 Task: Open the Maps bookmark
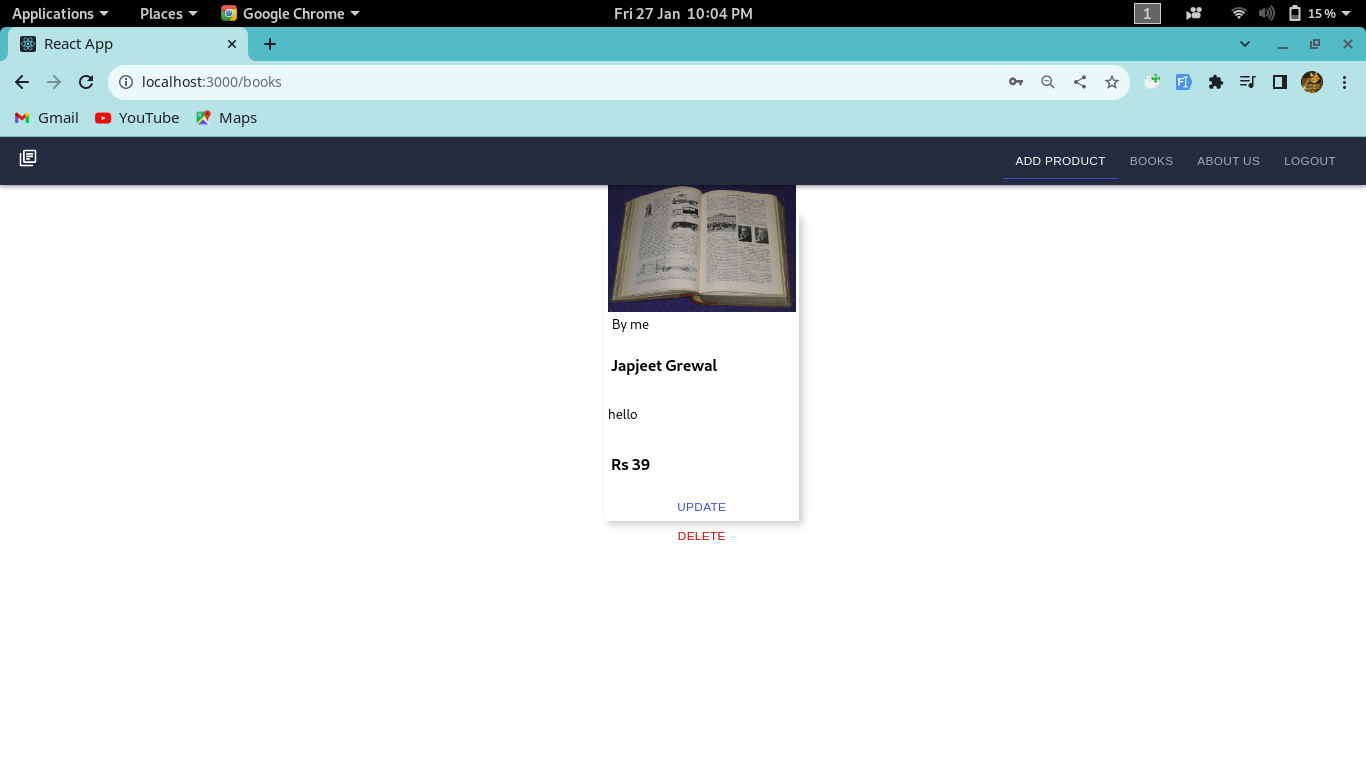click(x=227, y=118)
